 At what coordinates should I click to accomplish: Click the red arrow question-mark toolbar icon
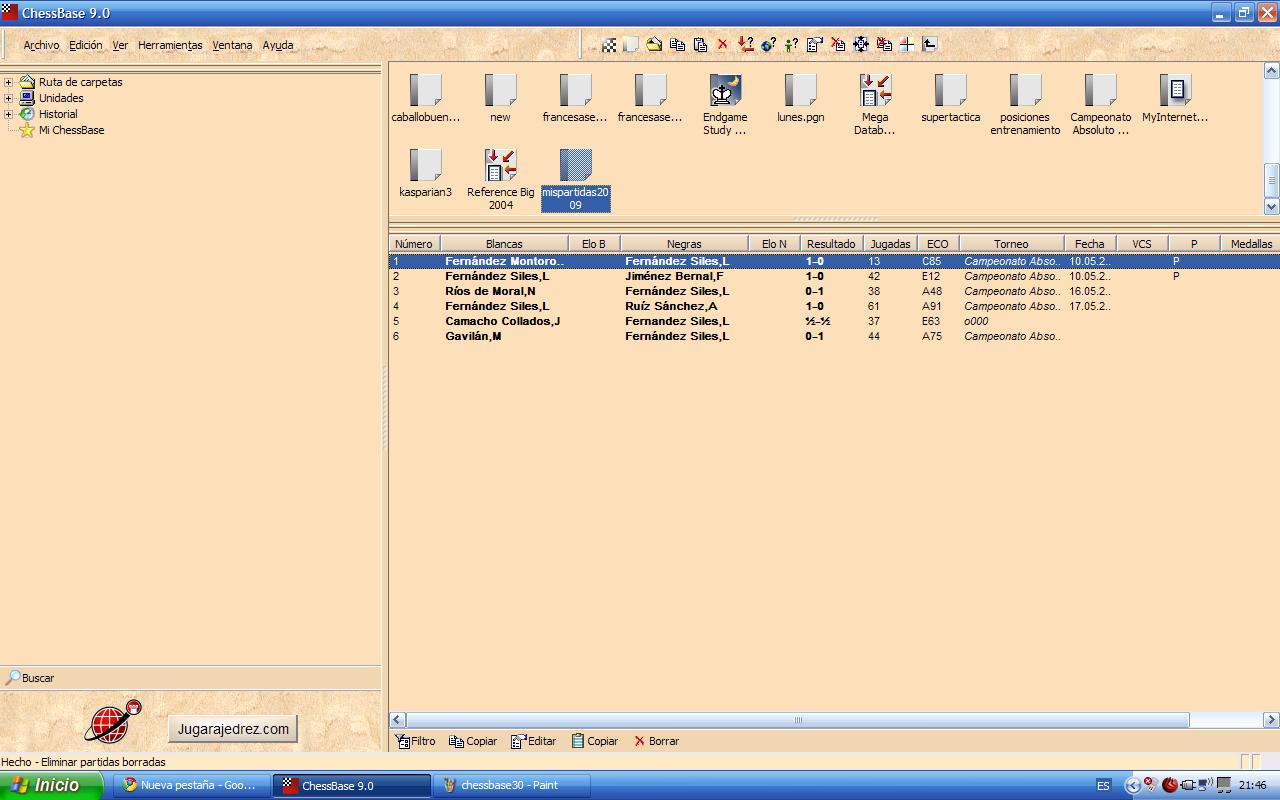[x=745, y=44]
